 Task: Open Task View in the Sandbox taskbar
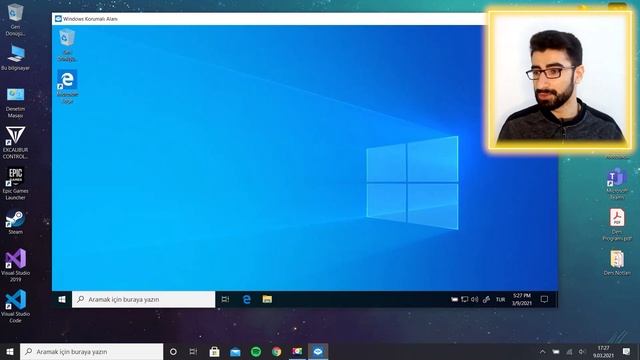coord(225,300)
